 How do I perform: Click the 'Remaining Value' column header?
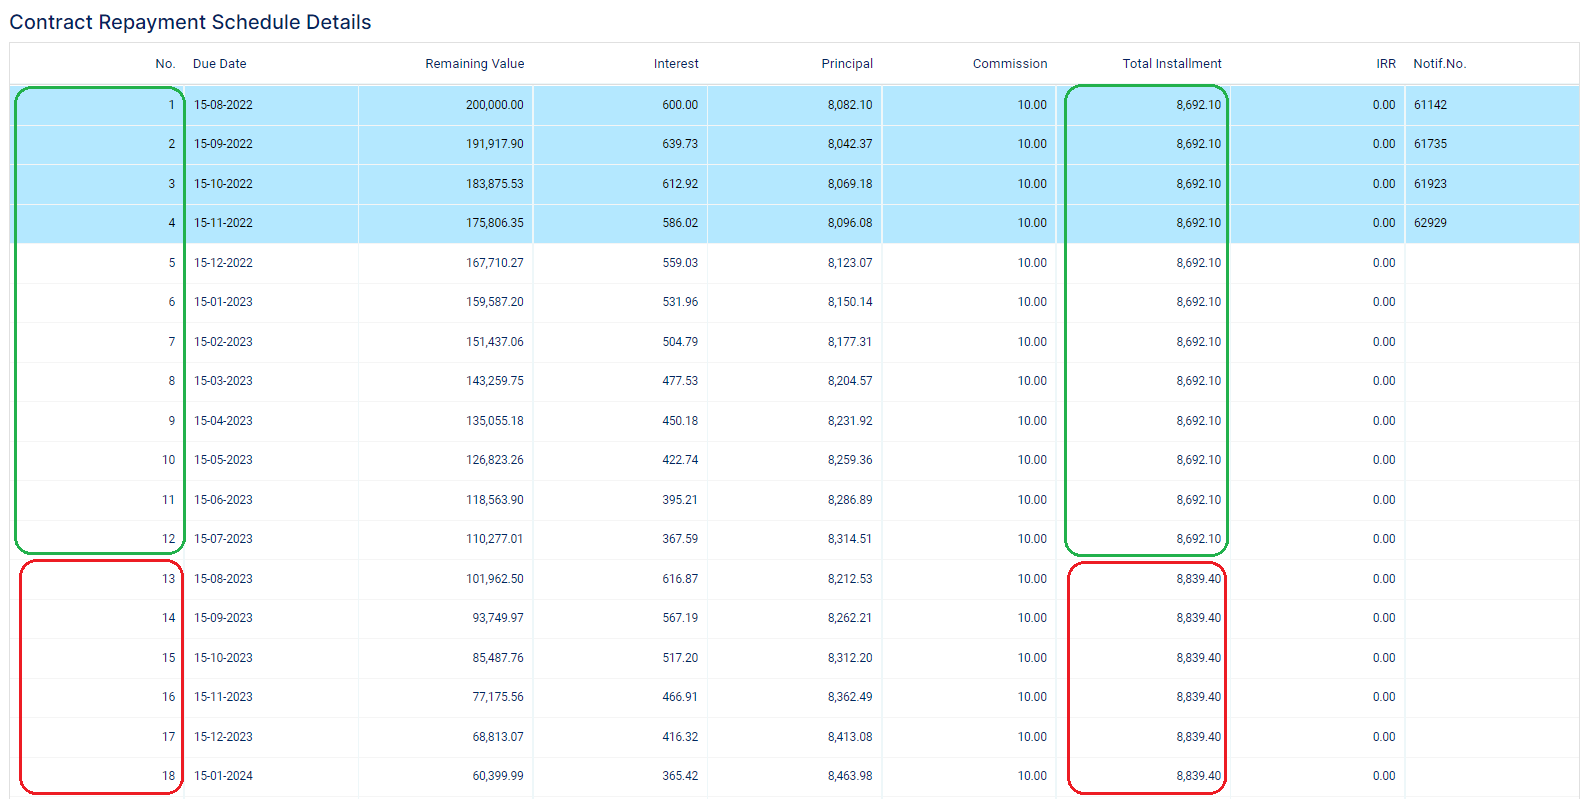(x=474, y=64)
